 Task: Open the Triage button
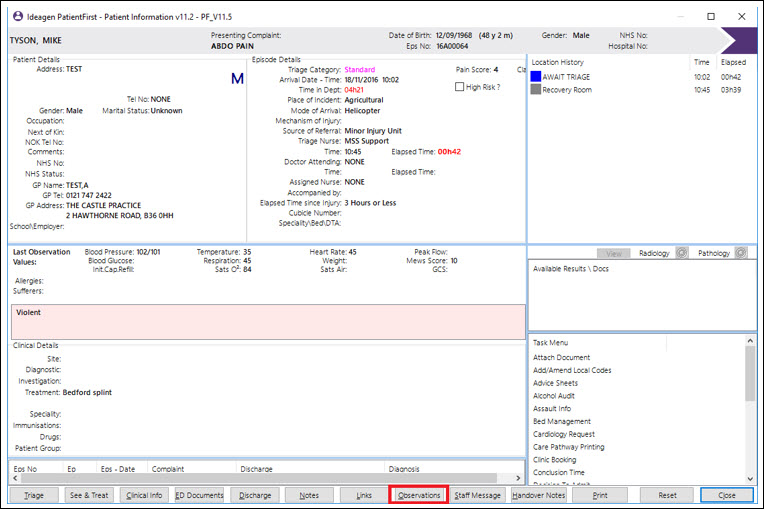click(34, 495)
